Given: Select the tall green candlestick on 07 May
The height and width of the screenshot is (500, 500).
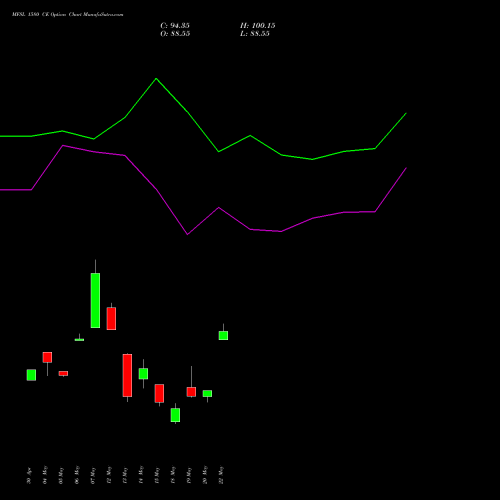Looking at the screenshot, I should [x=95, y=300].
